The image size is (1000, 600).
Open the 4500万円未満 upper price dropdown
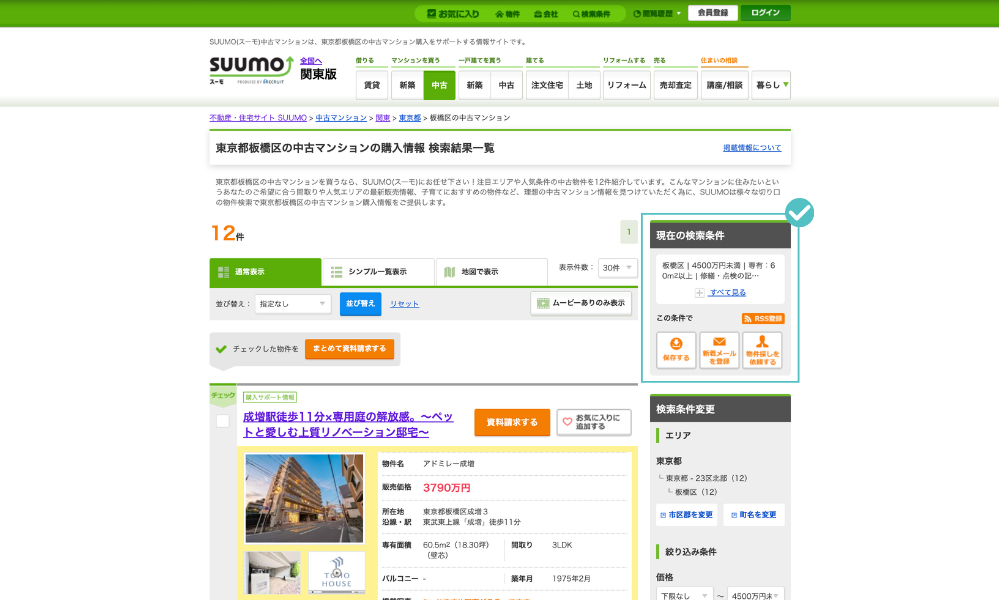[x=756, y=596]
